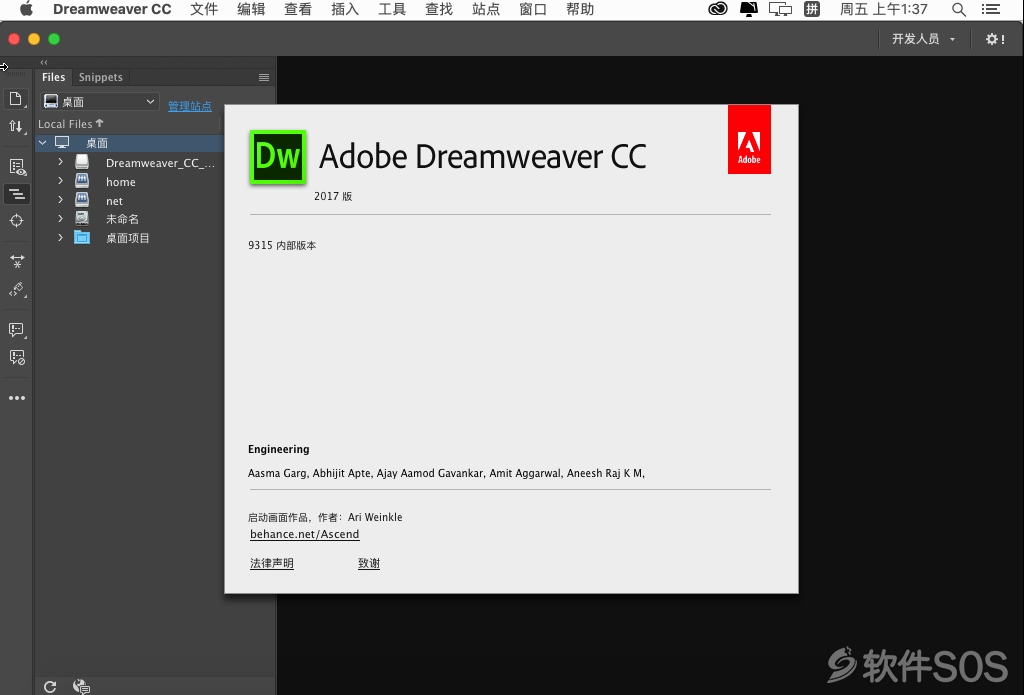Click the display mirroring menu bar icon
Image resolution: width=1024 pixels, height=695 pixels.
click(x=780, y=9)
